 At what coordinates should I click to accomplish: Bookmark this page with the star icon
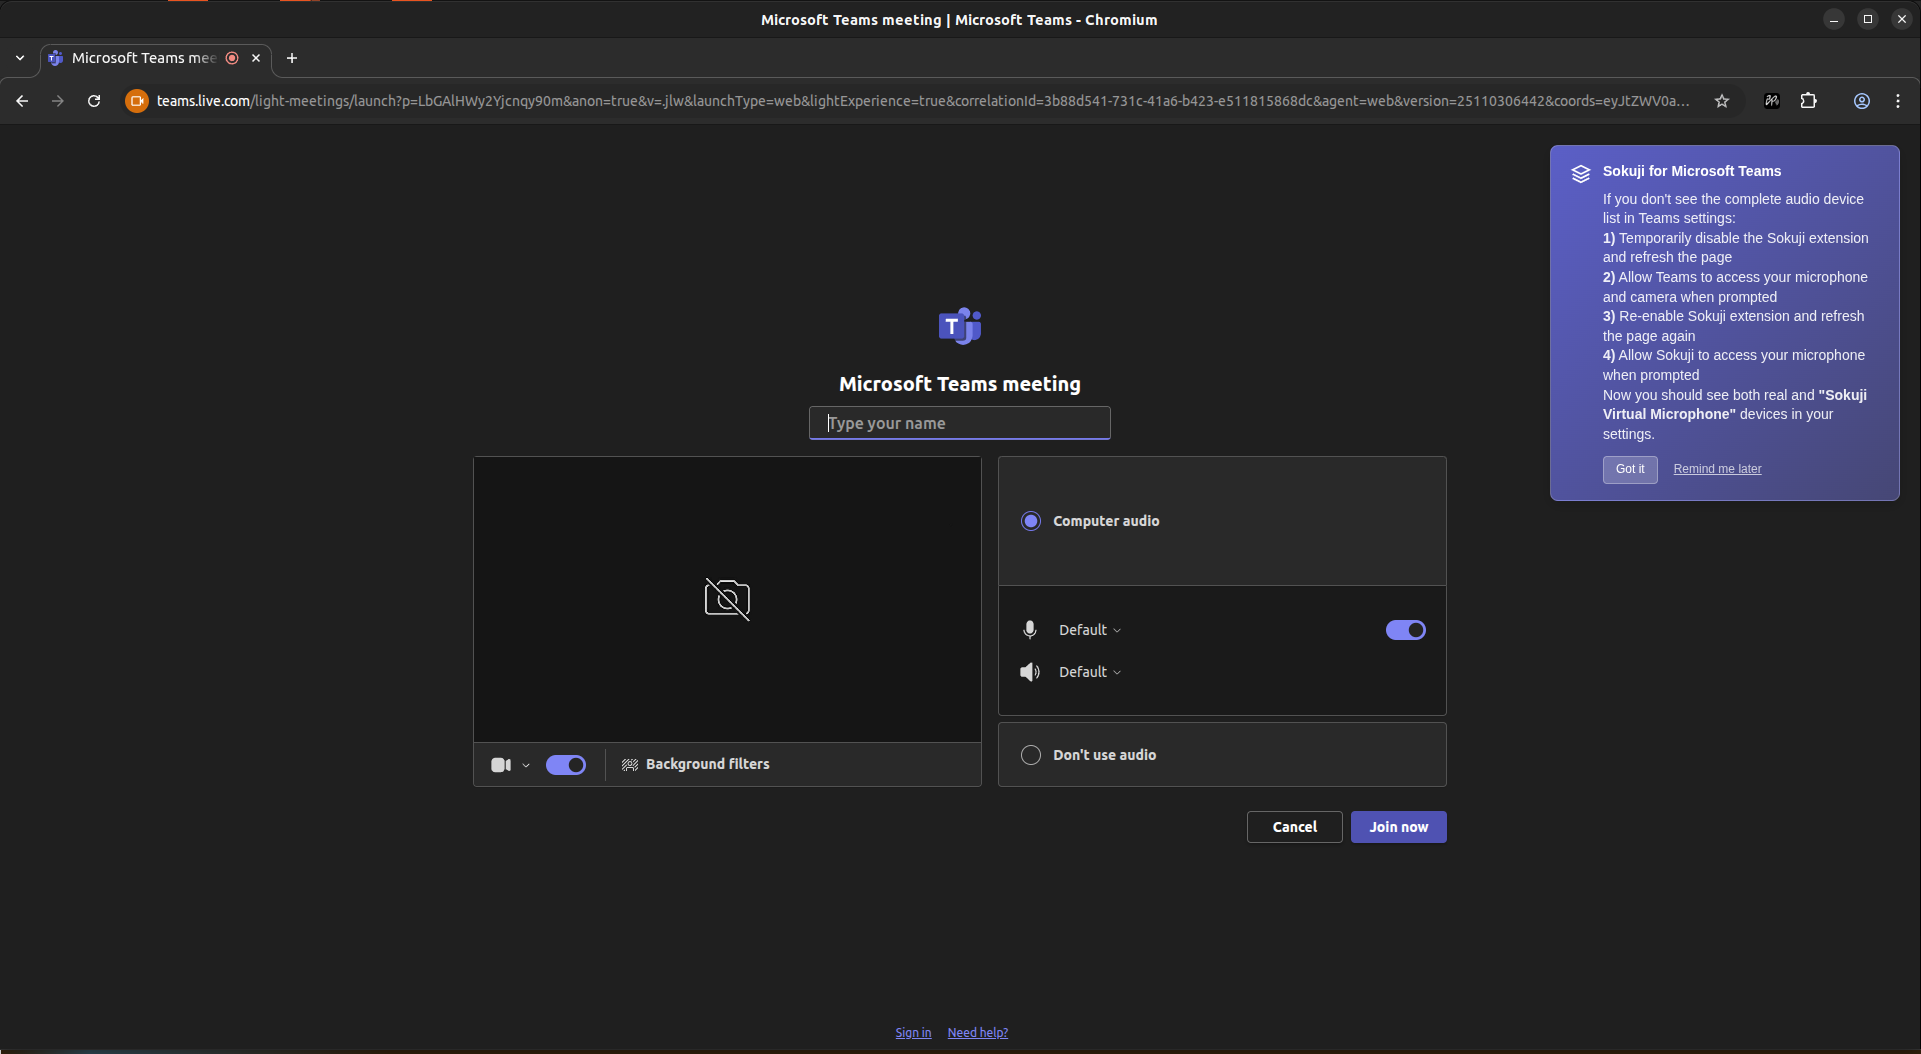[1722, 101]
